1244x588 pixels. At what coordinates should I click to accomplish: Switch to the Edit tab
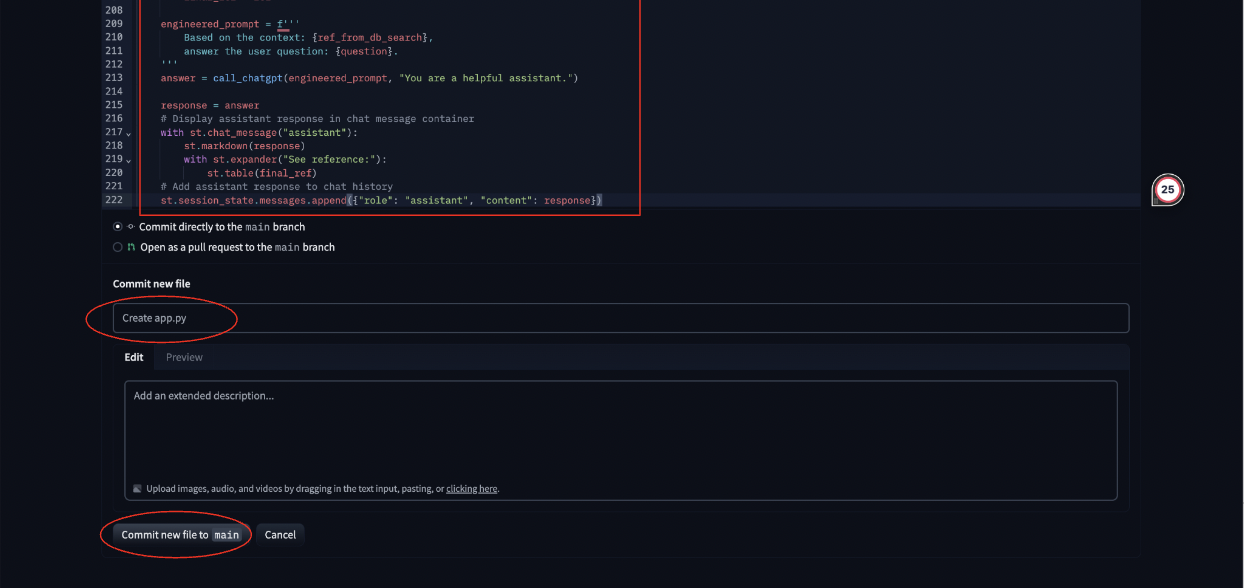[x=134, y=357]
